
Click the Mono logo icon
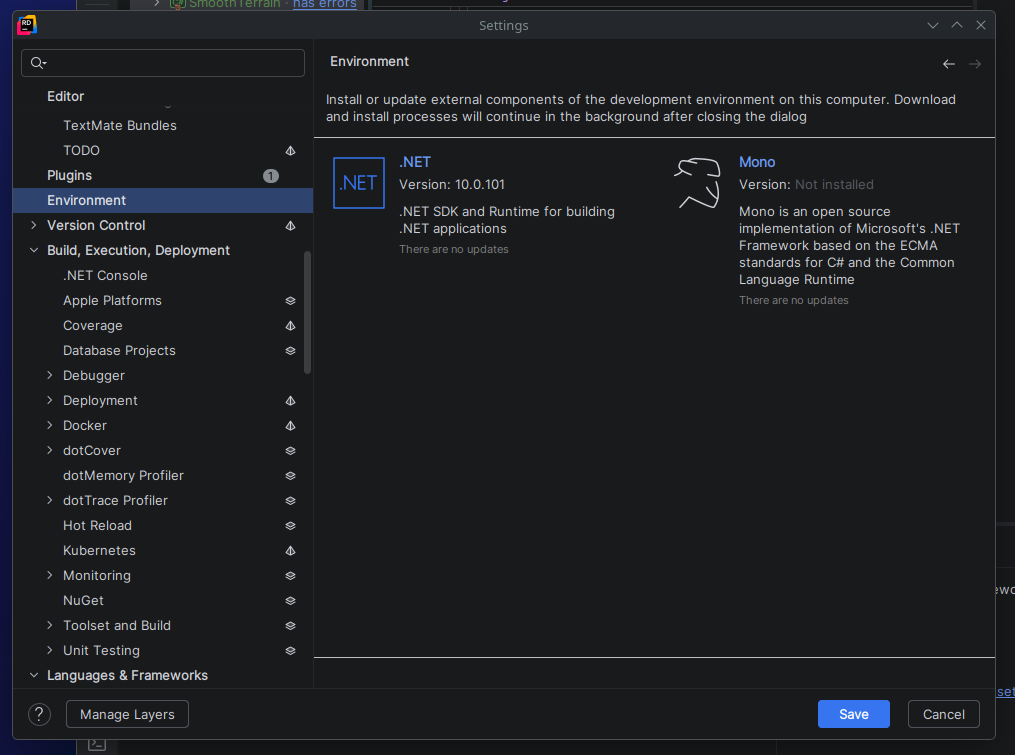[x=698, y=183]
